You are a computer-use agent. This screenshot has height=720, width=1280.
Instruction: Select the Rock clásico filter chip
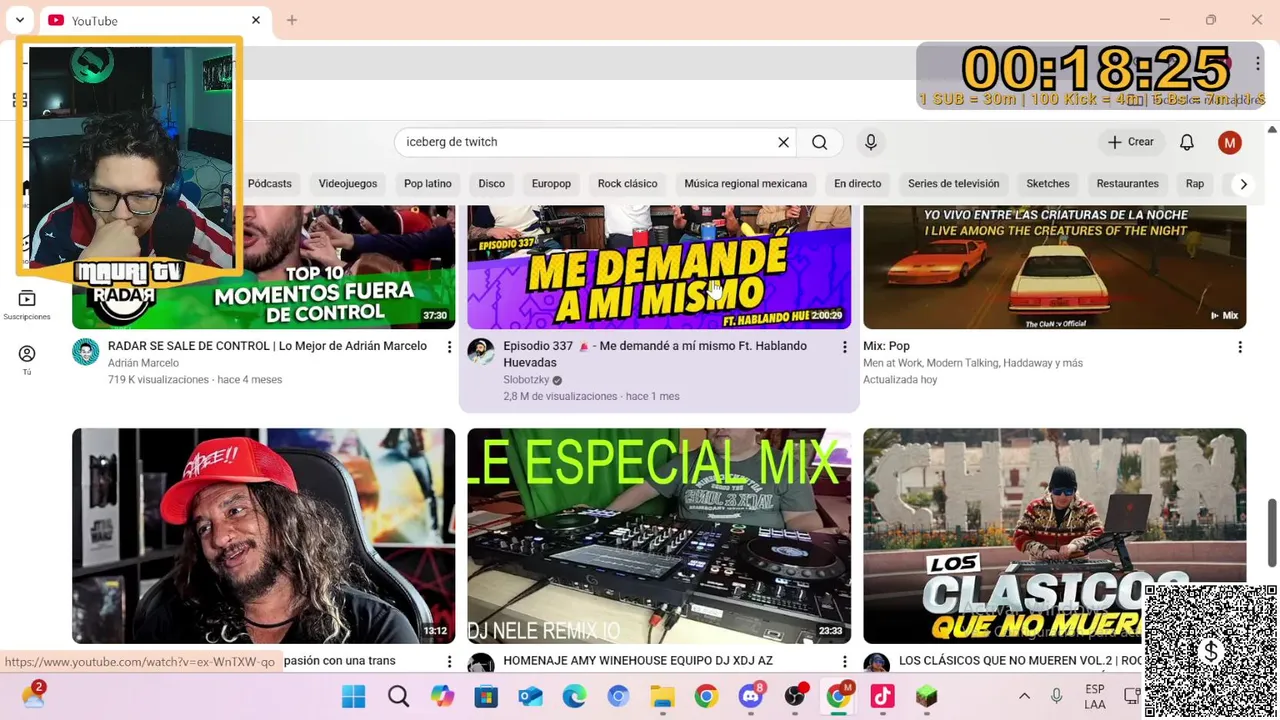coord(628,184)
